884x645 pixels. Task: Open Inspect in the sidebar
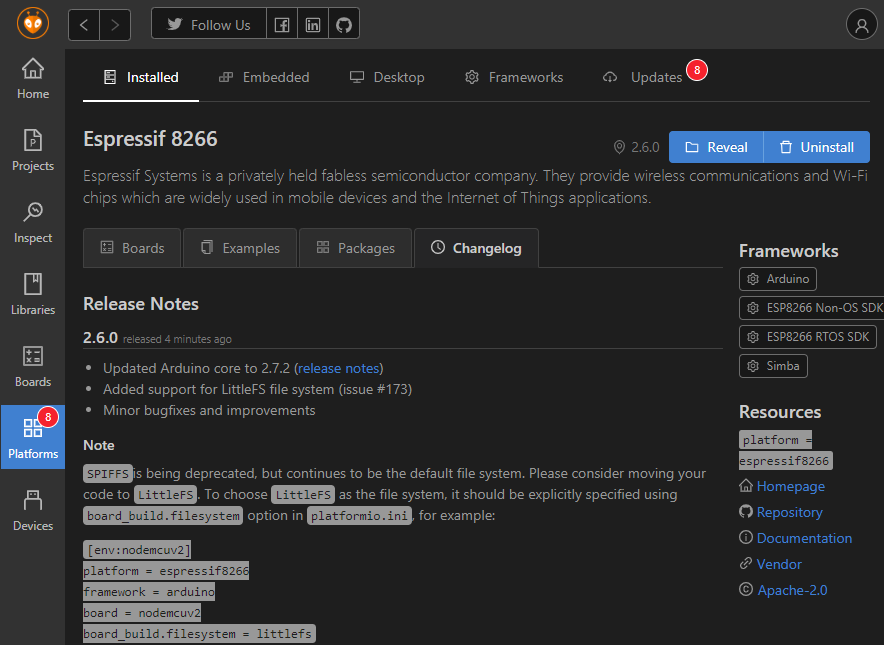pos(33,223)
